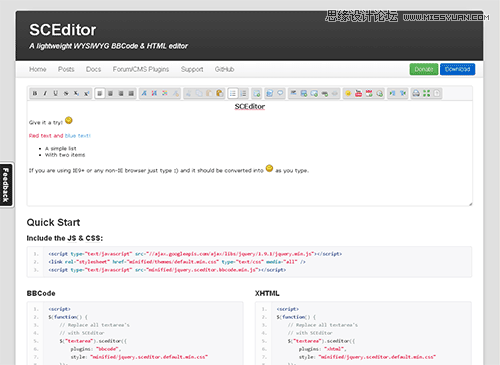
Task: Click the cut icon
Action: pyautogui.click(x=188, y=93)
